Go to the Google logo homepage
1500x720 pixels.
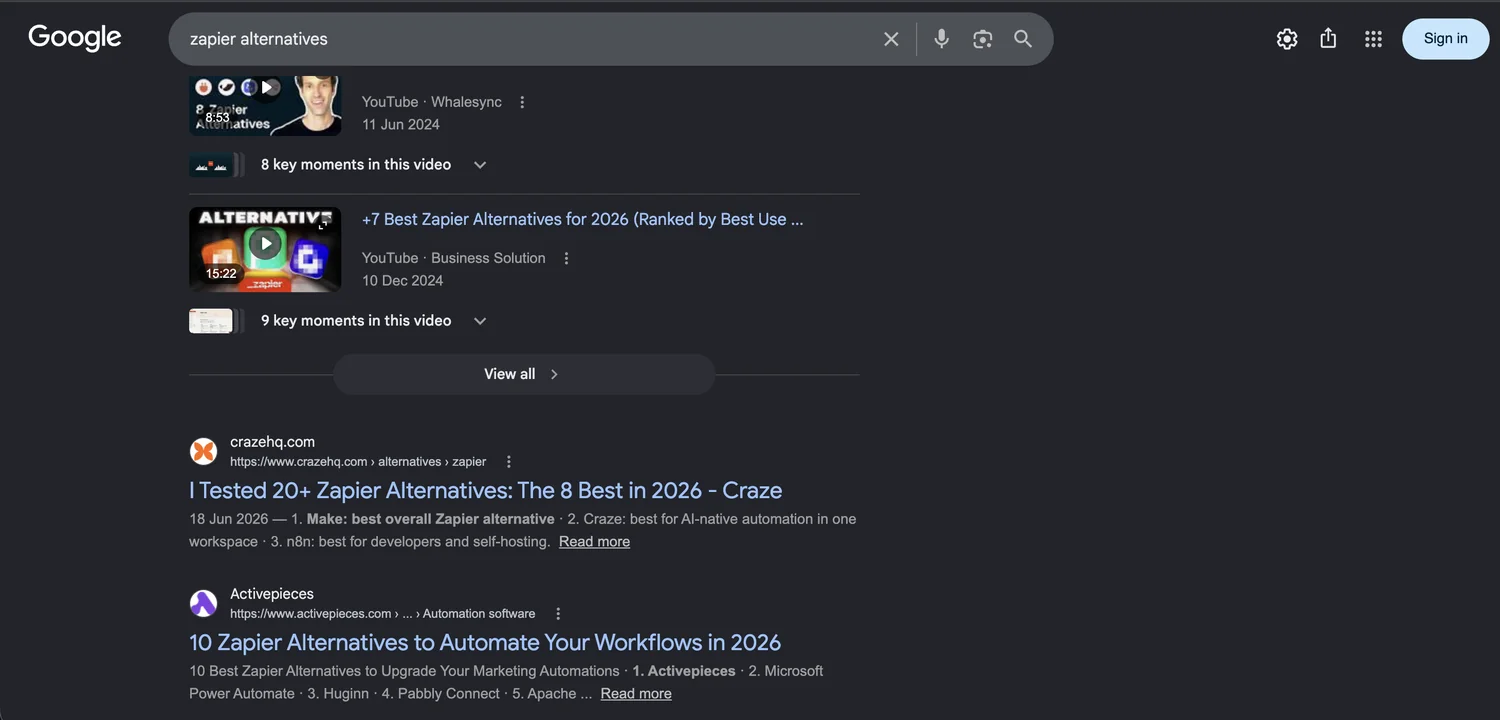coord(75,38)
